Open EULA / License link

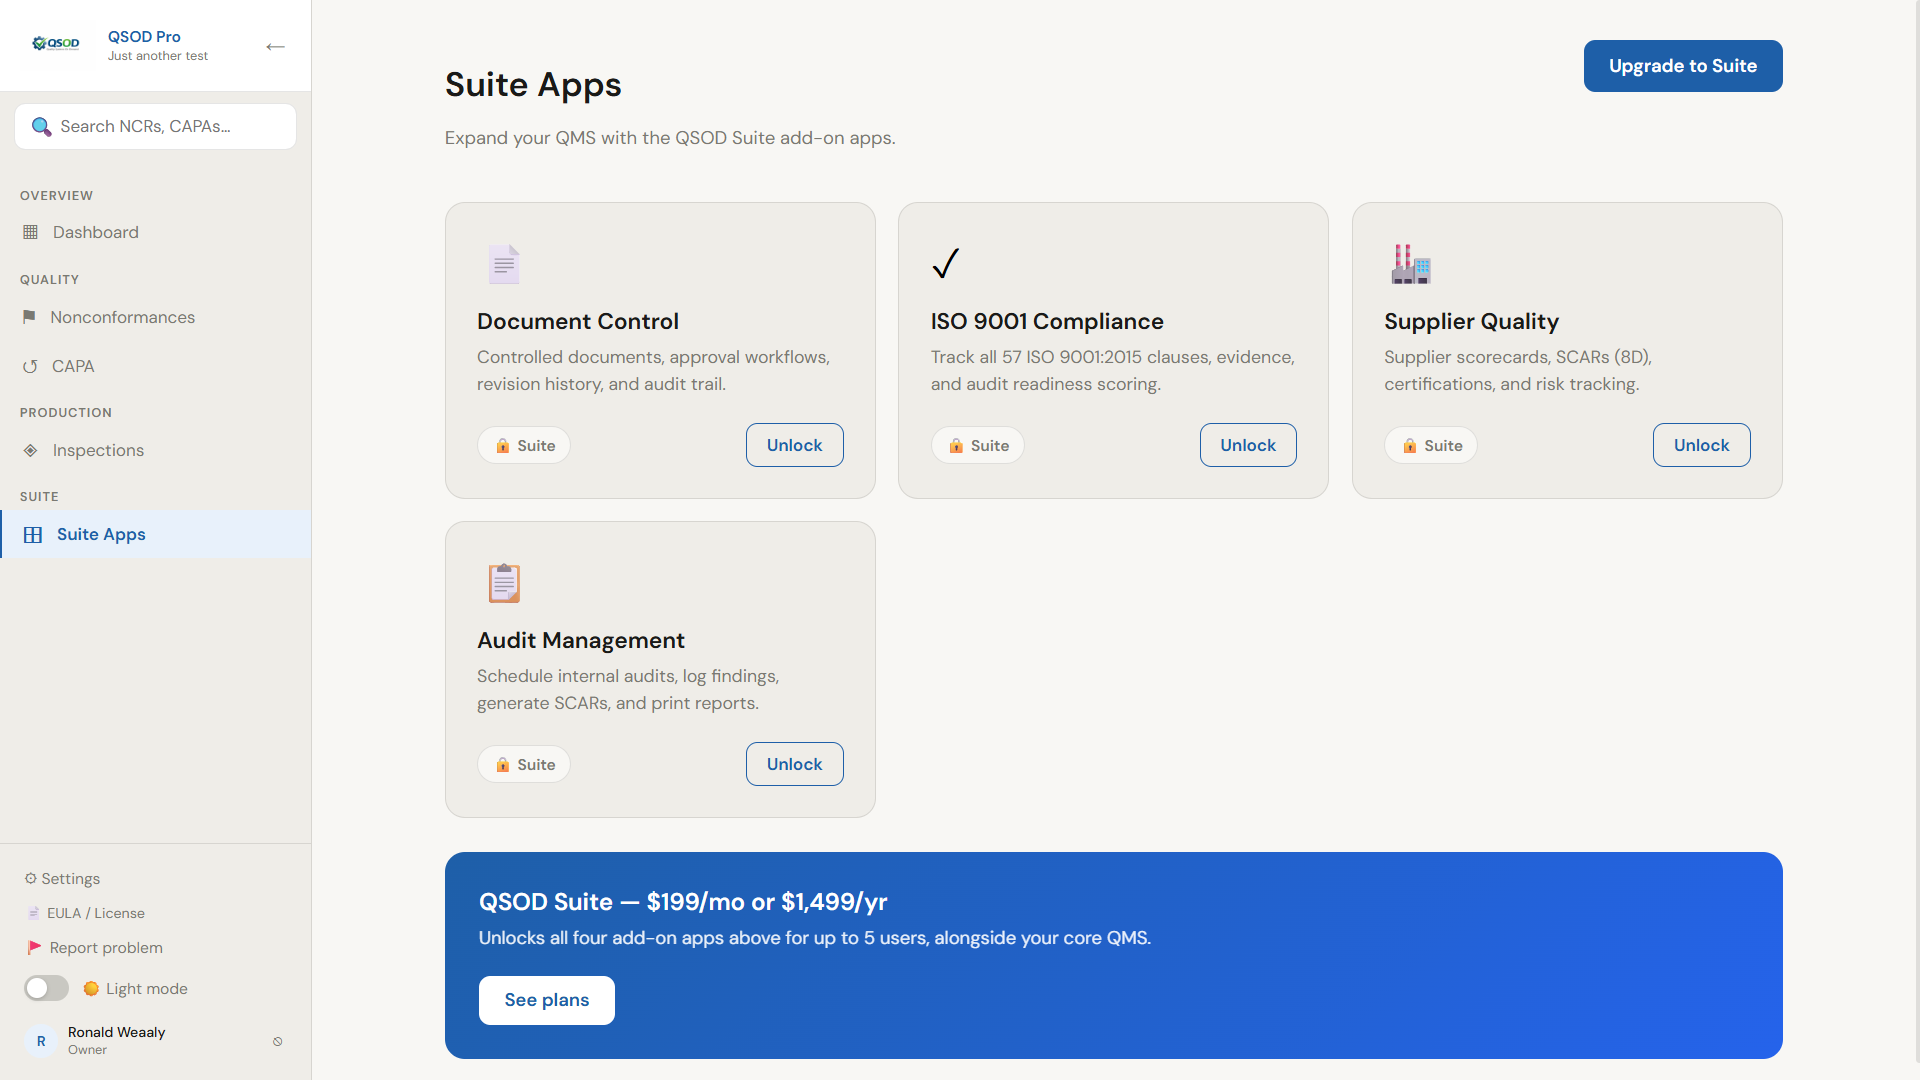point(86,913)
